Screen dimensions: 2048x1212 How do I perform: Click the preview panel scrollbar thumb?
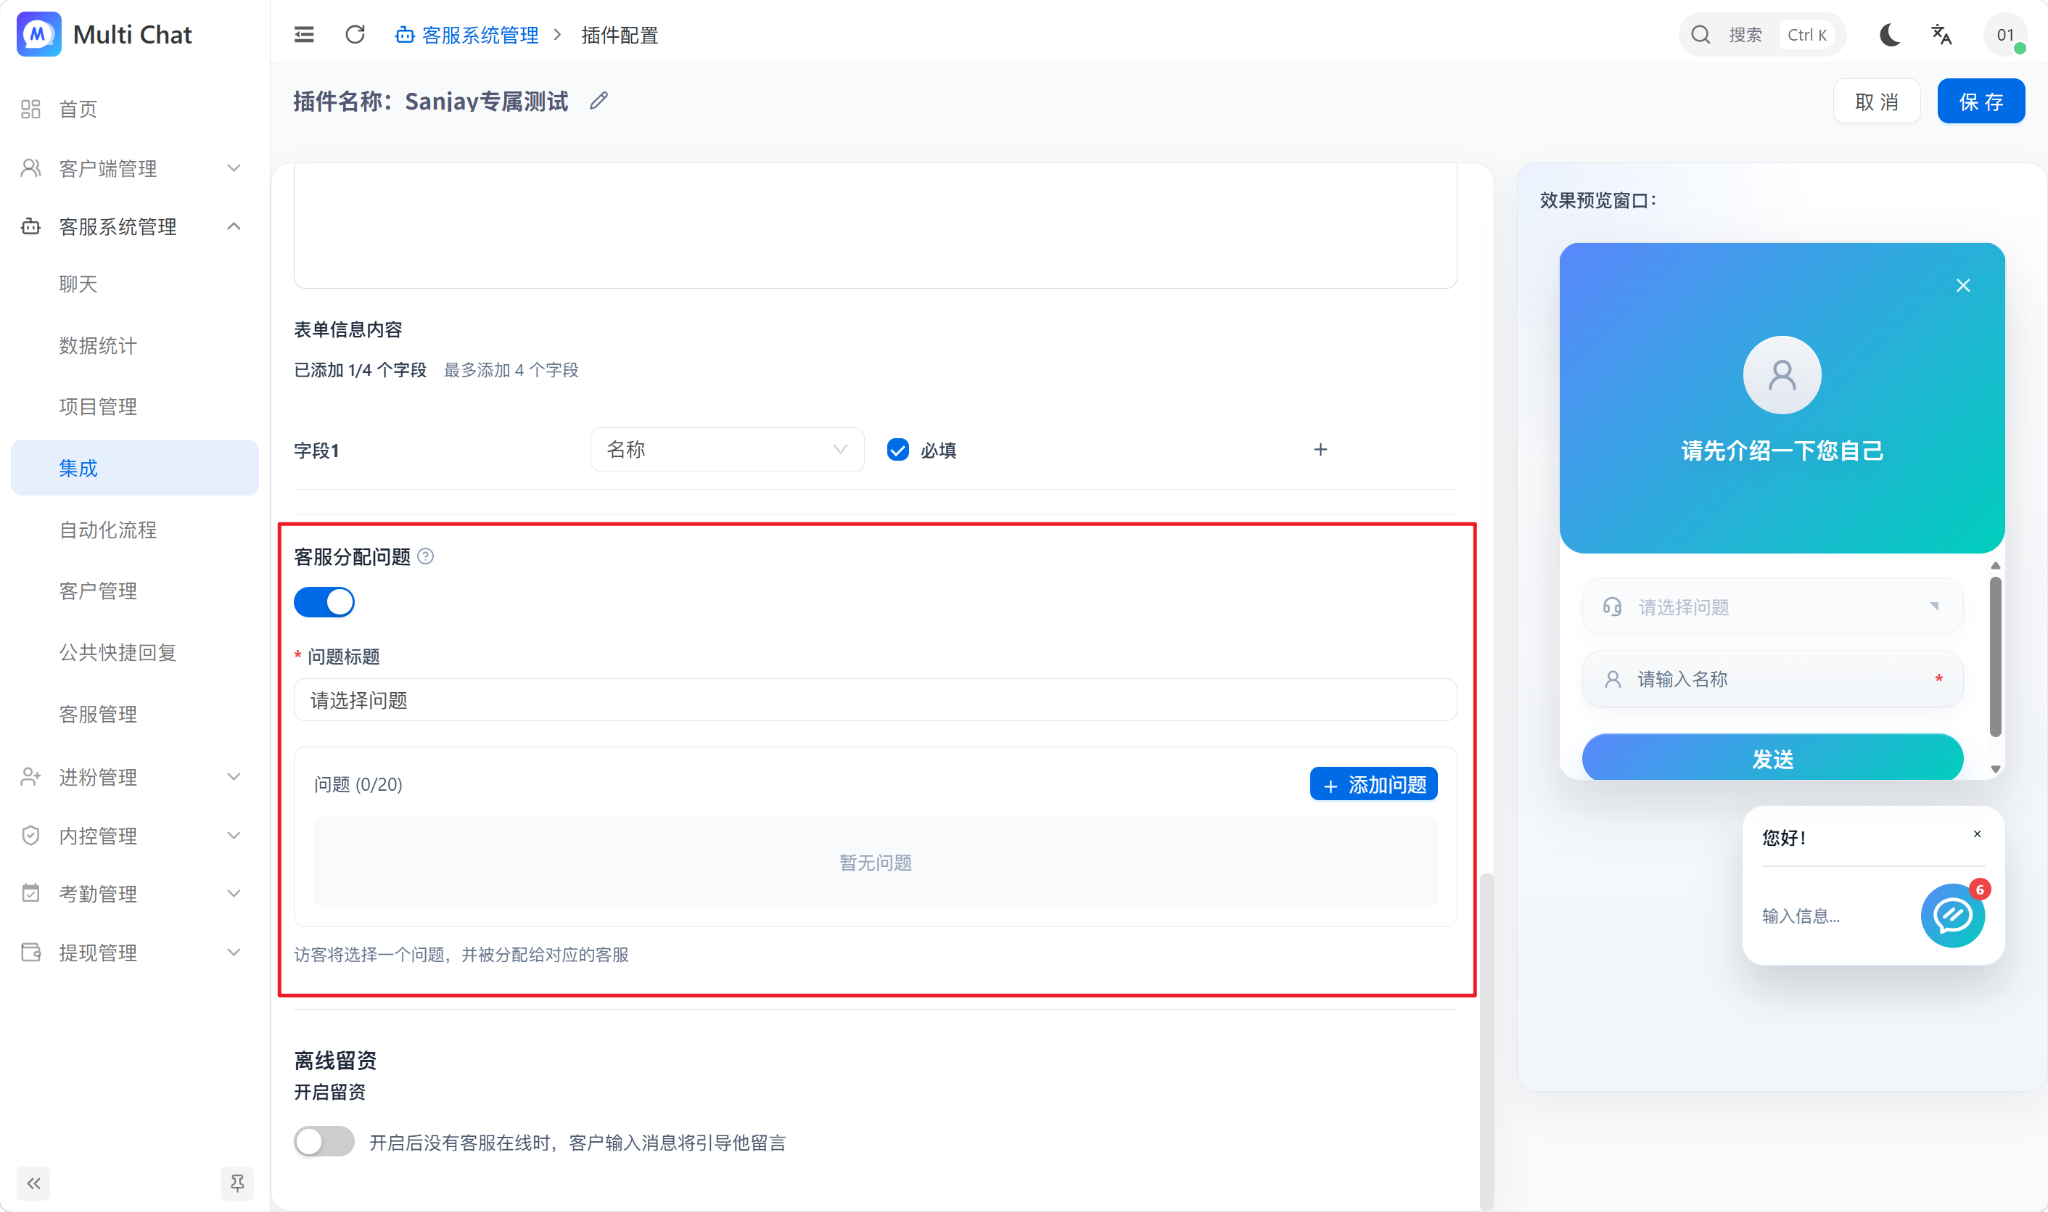click(x=1995, y=656)
